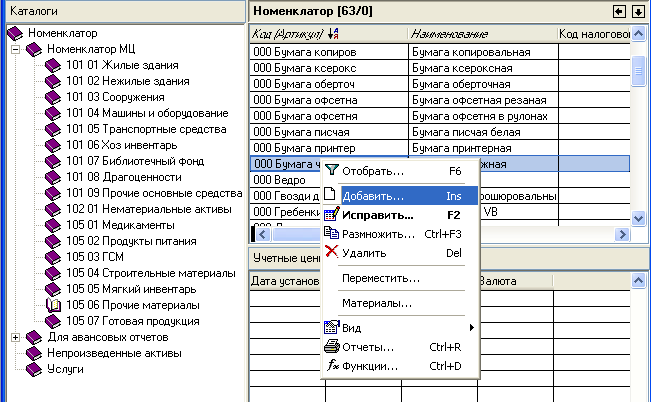Viewport: 651px width, 402px height.
Task: Click the Наименование column header
Action: coord(483,34)
